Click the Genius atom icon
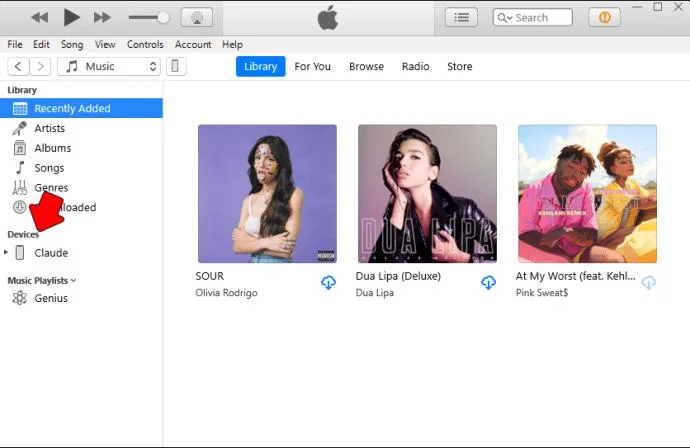The height and width of the screenshot is (448, 690). tap(19, 298)
